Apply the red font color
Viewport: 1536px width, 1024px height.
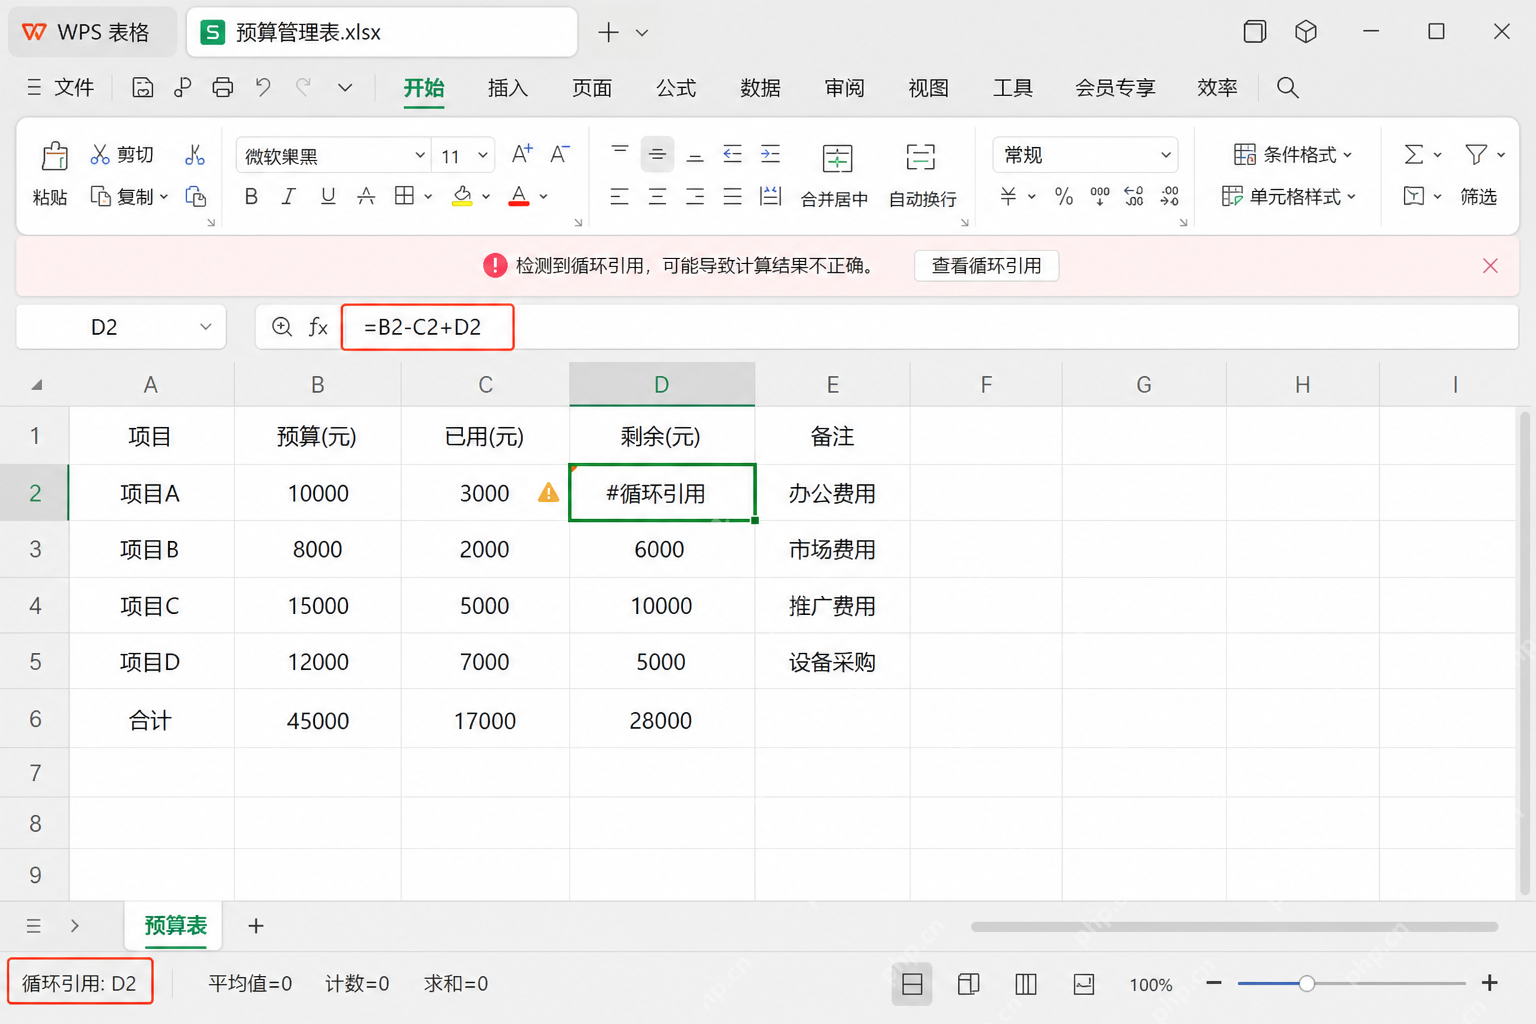tap(518, 196)
